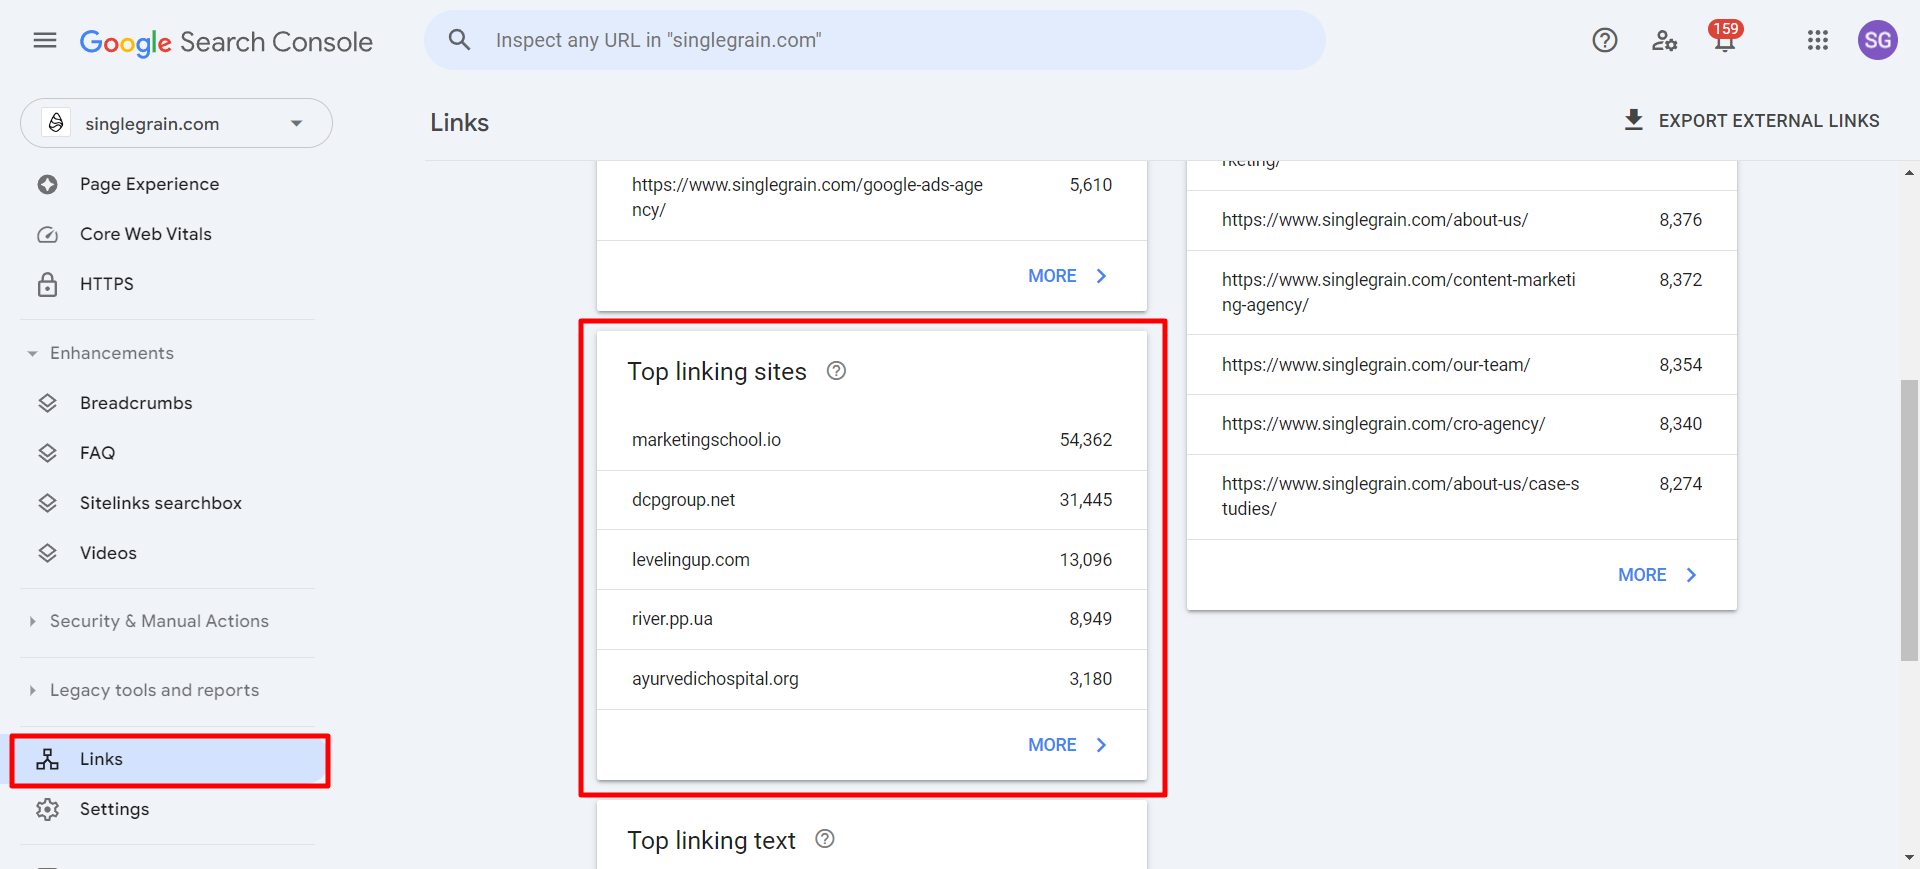The height and width of the screenshot is (869, 1920).
Task: Open notifications bell with 159 badge
Action: [1725, 38]
